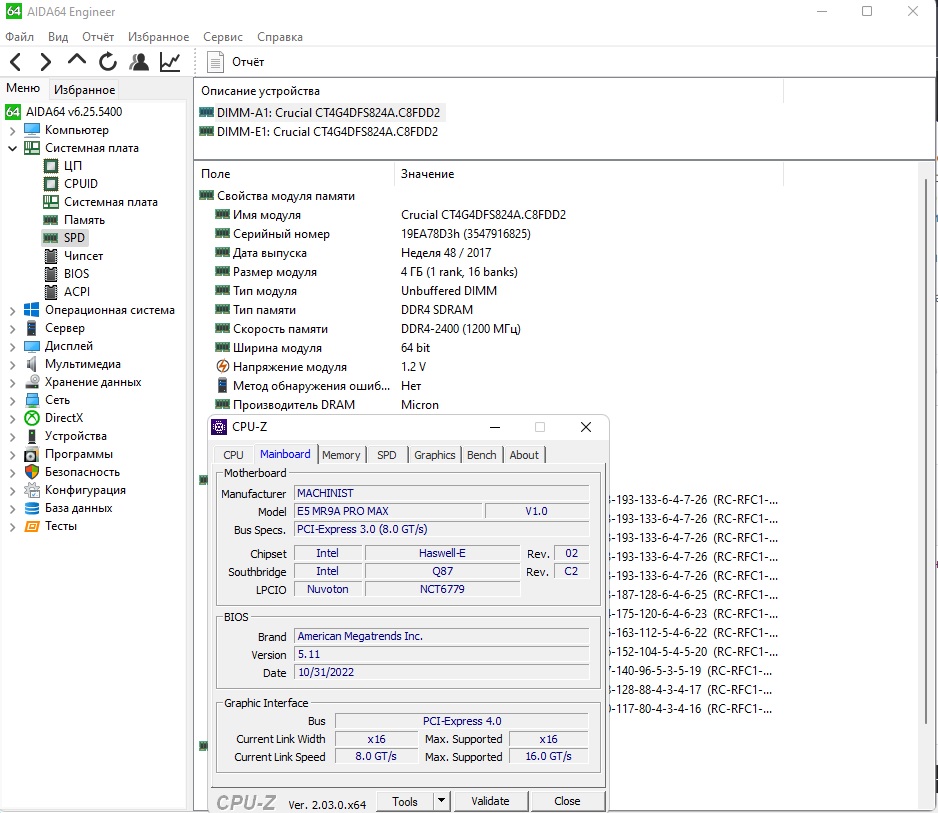Expand the Сервер tree node
Image resolution: width=938 pixels, height=813 pixels.
[13, 328]
